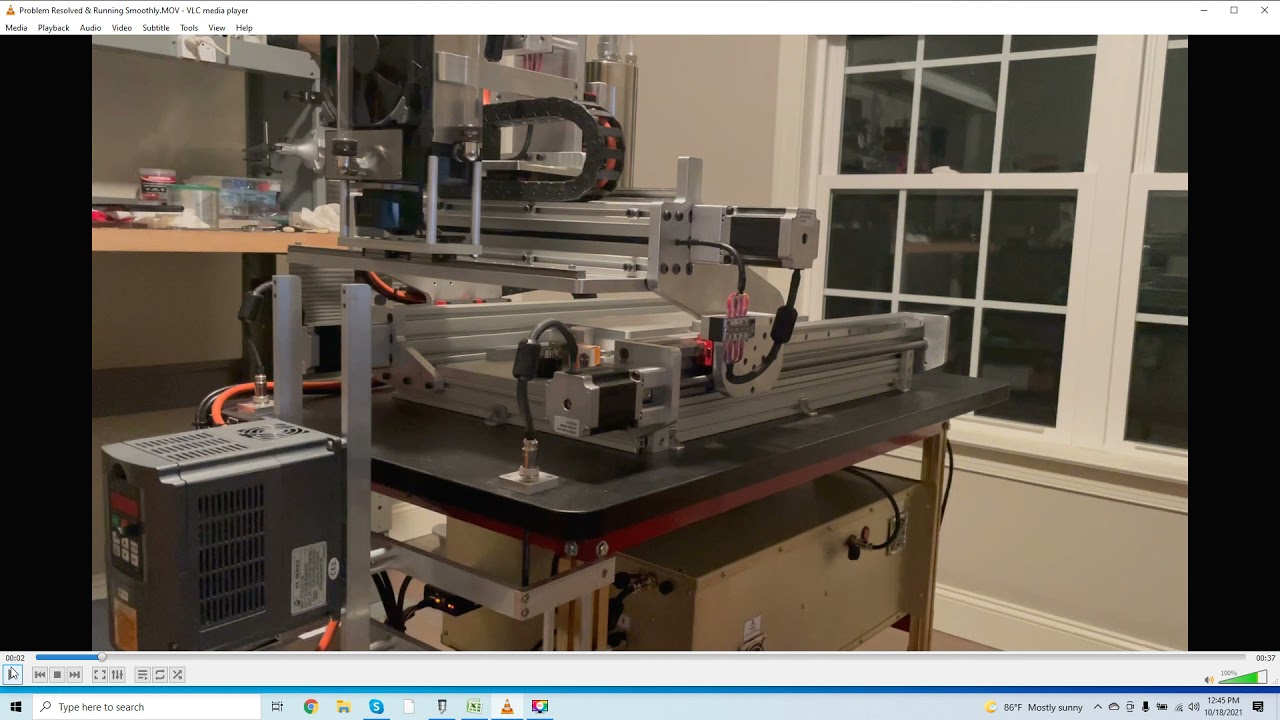The image size is (1280, 720).
Task: Toggle loop playback mode
Action: click(160, 675)
